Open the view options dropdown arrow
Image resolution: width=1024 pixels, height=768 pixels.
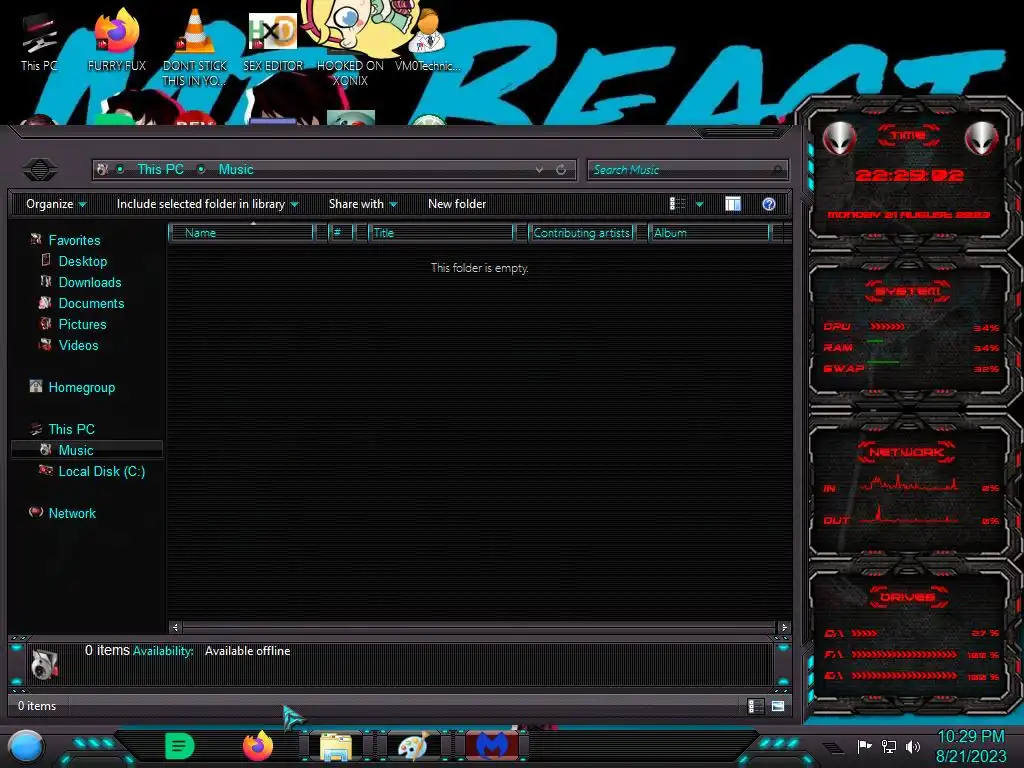point(699,204)
